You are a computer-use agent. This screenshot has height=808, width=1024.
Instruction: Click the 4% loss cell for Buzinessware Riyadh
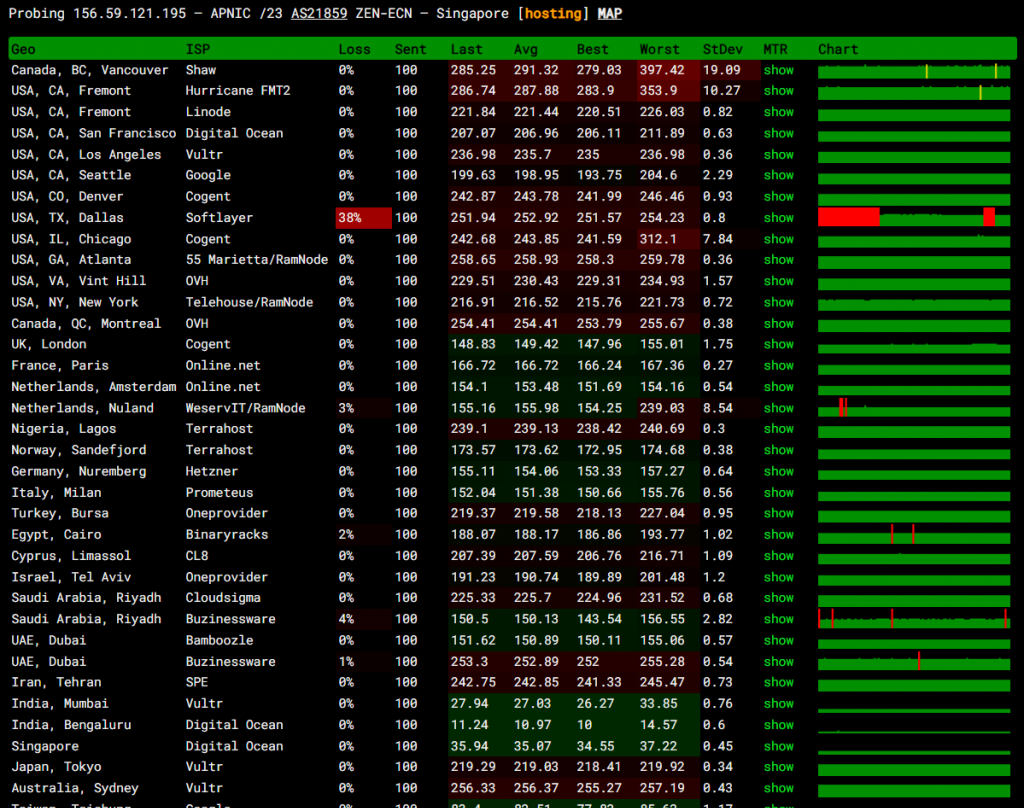(x=363, y=619)
